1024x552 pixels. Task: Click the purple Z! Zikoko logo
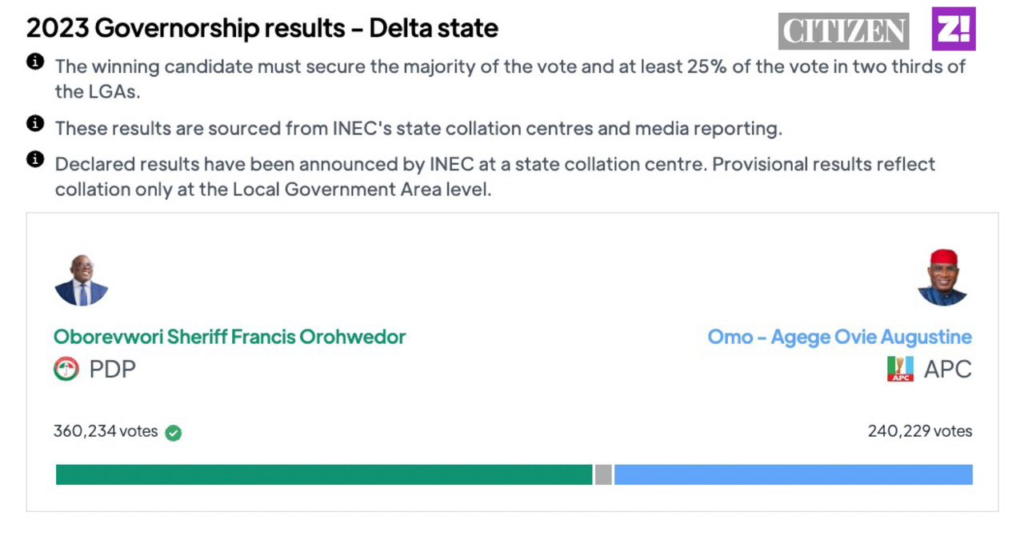click(x=953, y=29)
